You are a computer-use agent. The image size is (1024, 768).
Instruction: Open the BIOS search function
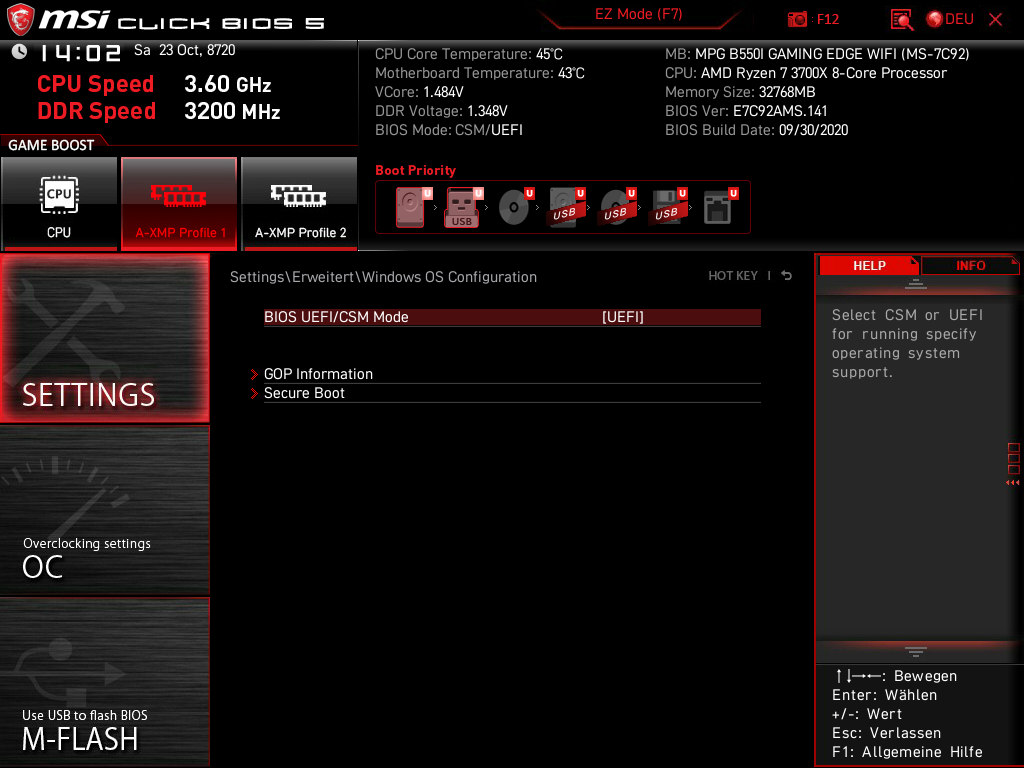901,18
